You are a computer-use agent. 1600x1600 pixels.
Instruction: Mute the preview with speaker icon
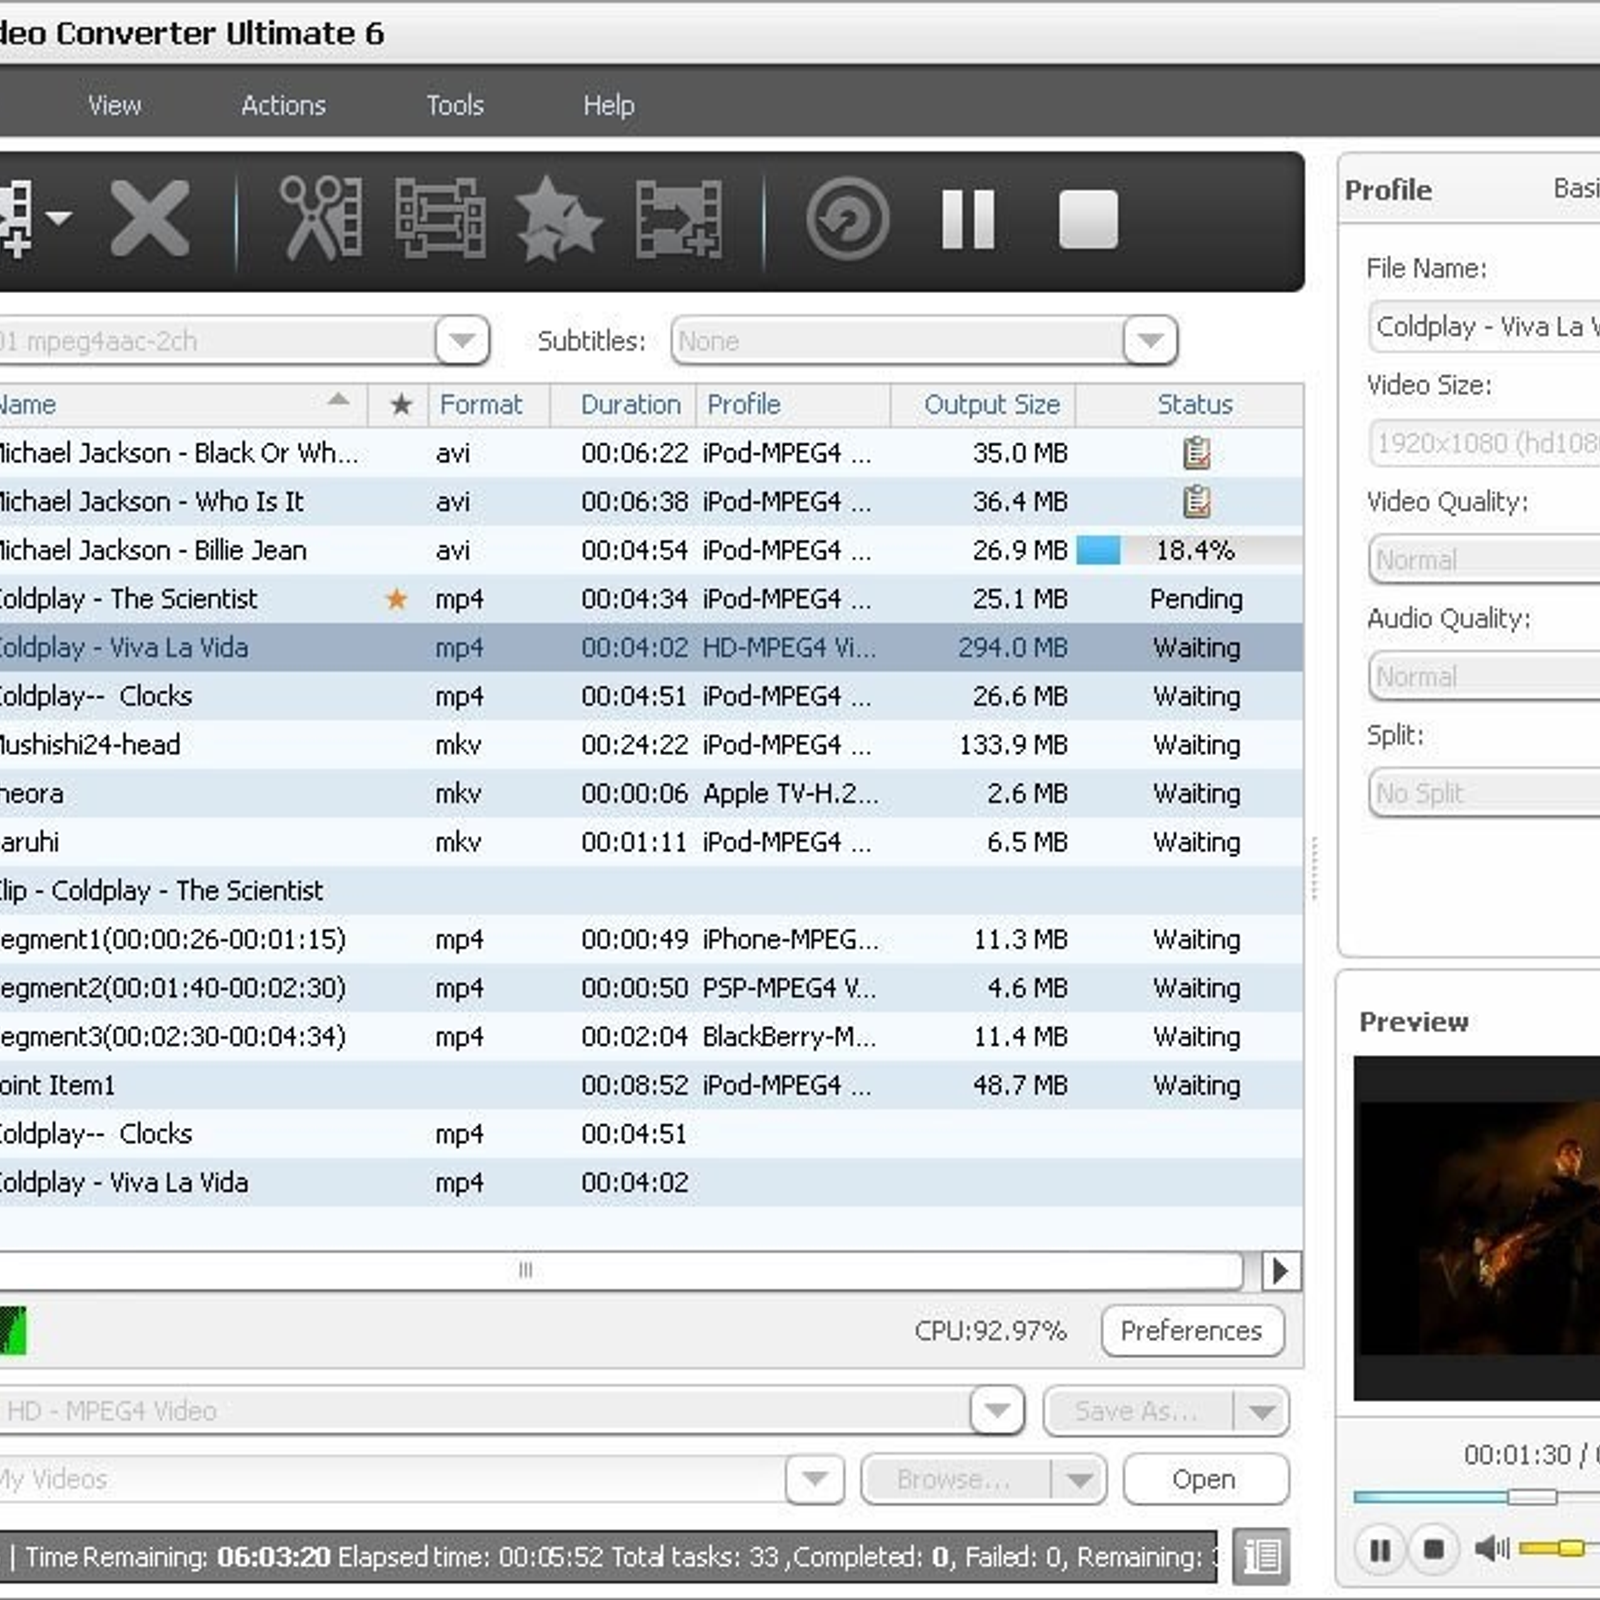tap(1492, 1549)
